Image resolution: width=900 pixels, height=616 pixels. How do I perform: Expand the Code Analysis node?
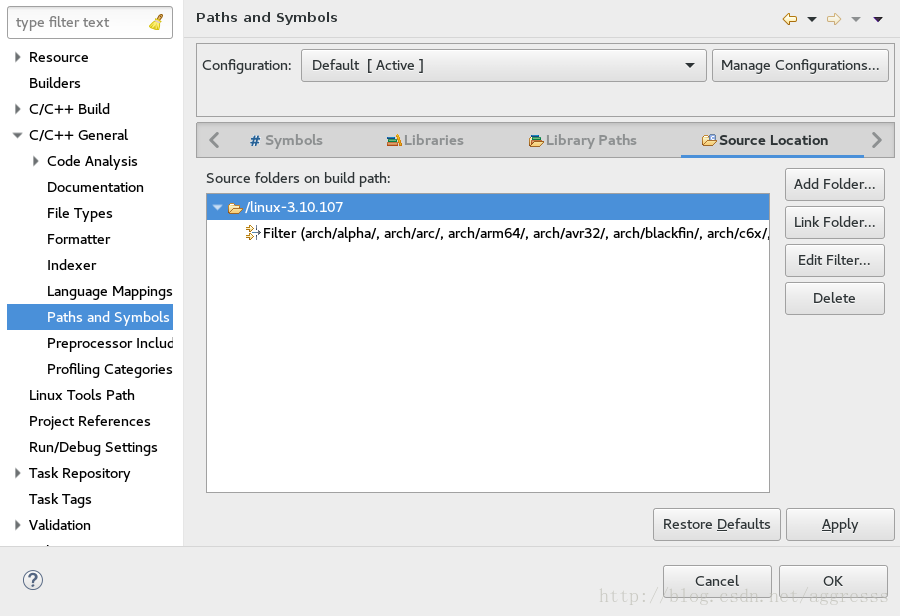[36, 161]
